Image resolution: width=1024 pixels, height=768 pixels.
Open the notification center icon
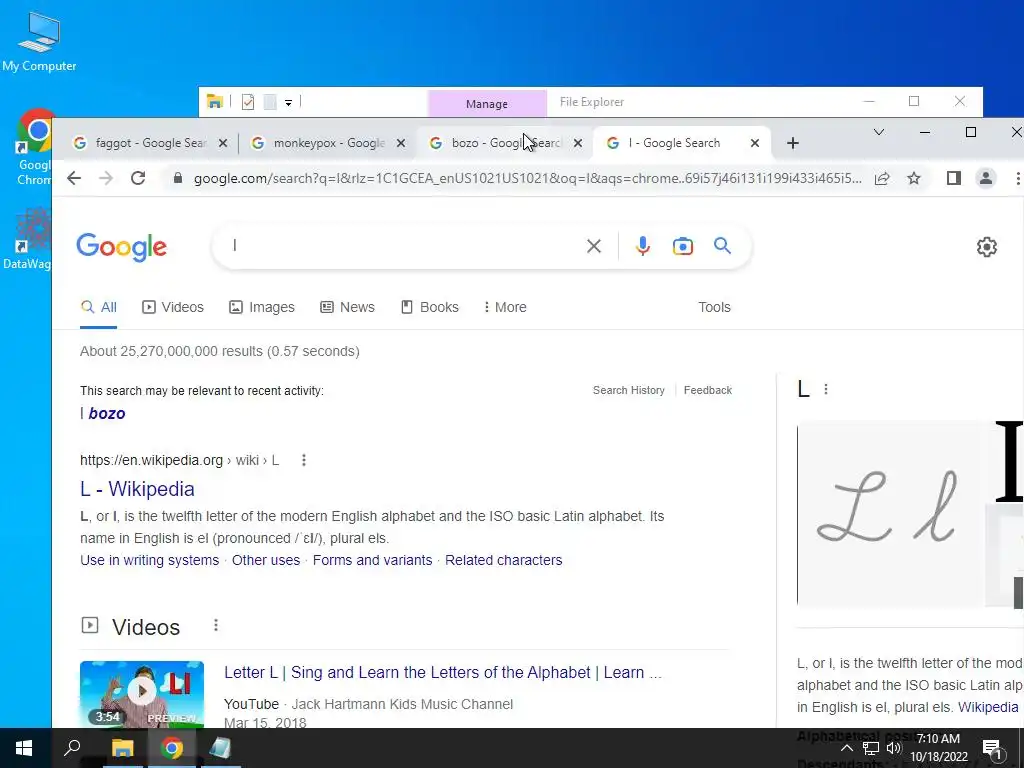[991, 748]
